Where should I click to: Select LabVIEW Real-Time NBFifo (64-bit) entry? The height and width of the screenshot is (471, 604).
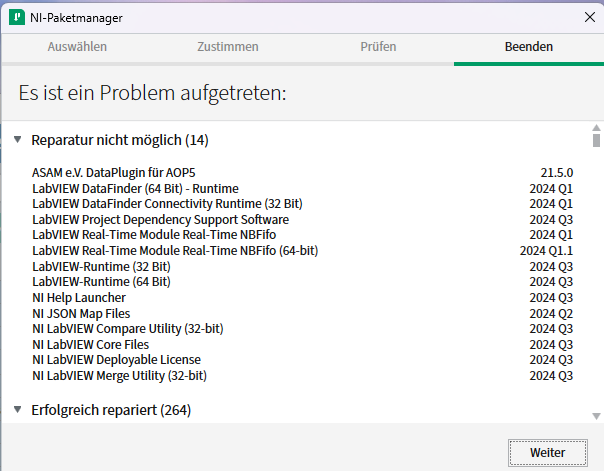[175, 250]
